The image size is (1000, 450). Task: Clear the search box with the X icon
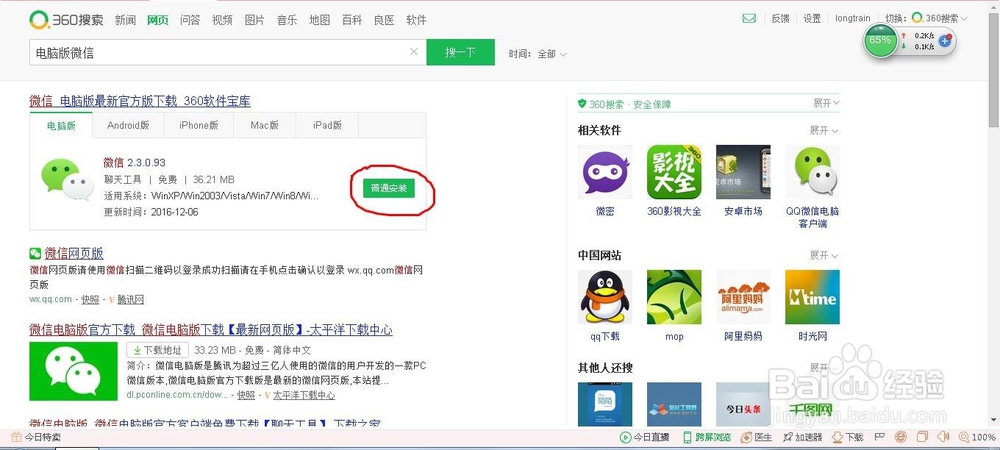pos(414,52)
